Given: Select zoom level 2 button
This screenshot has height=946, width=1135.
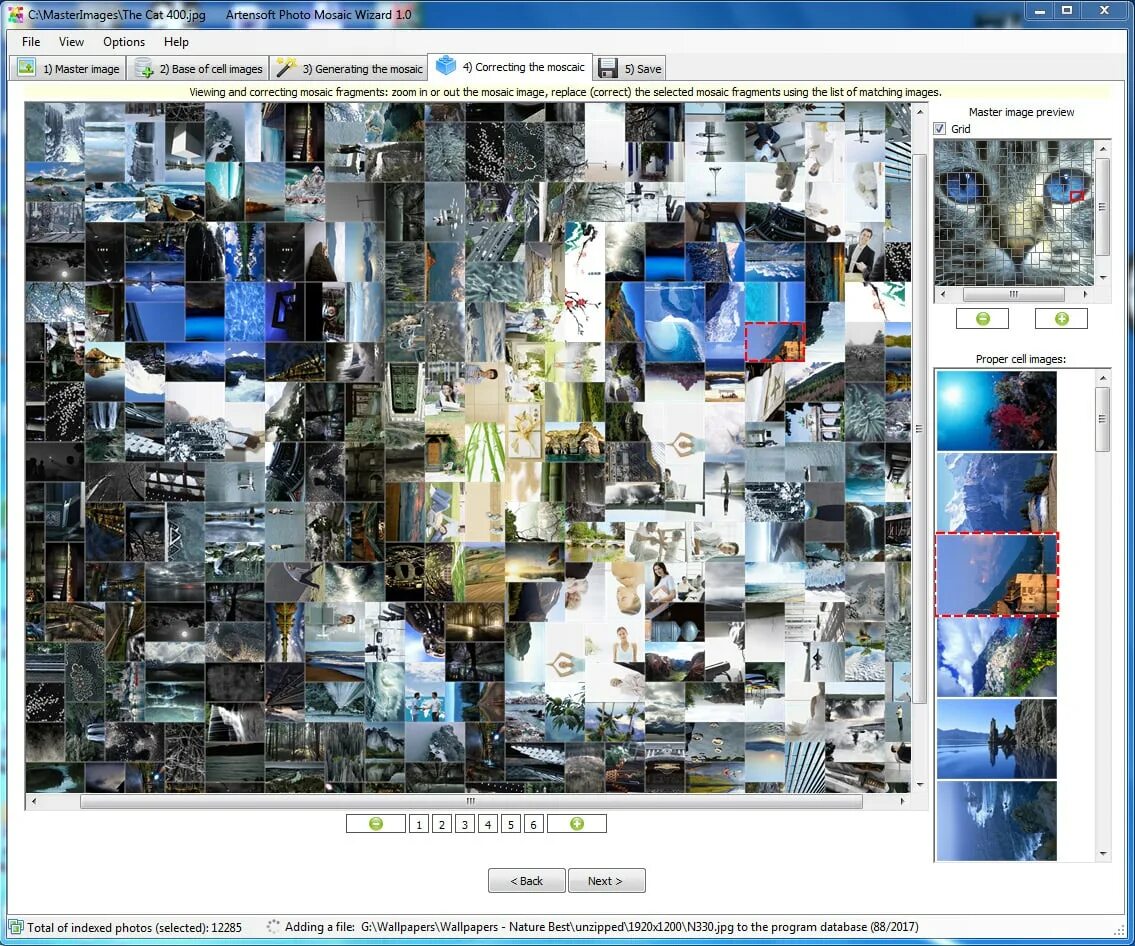Looking at the screenshot, I should click(x=442, y=824).
